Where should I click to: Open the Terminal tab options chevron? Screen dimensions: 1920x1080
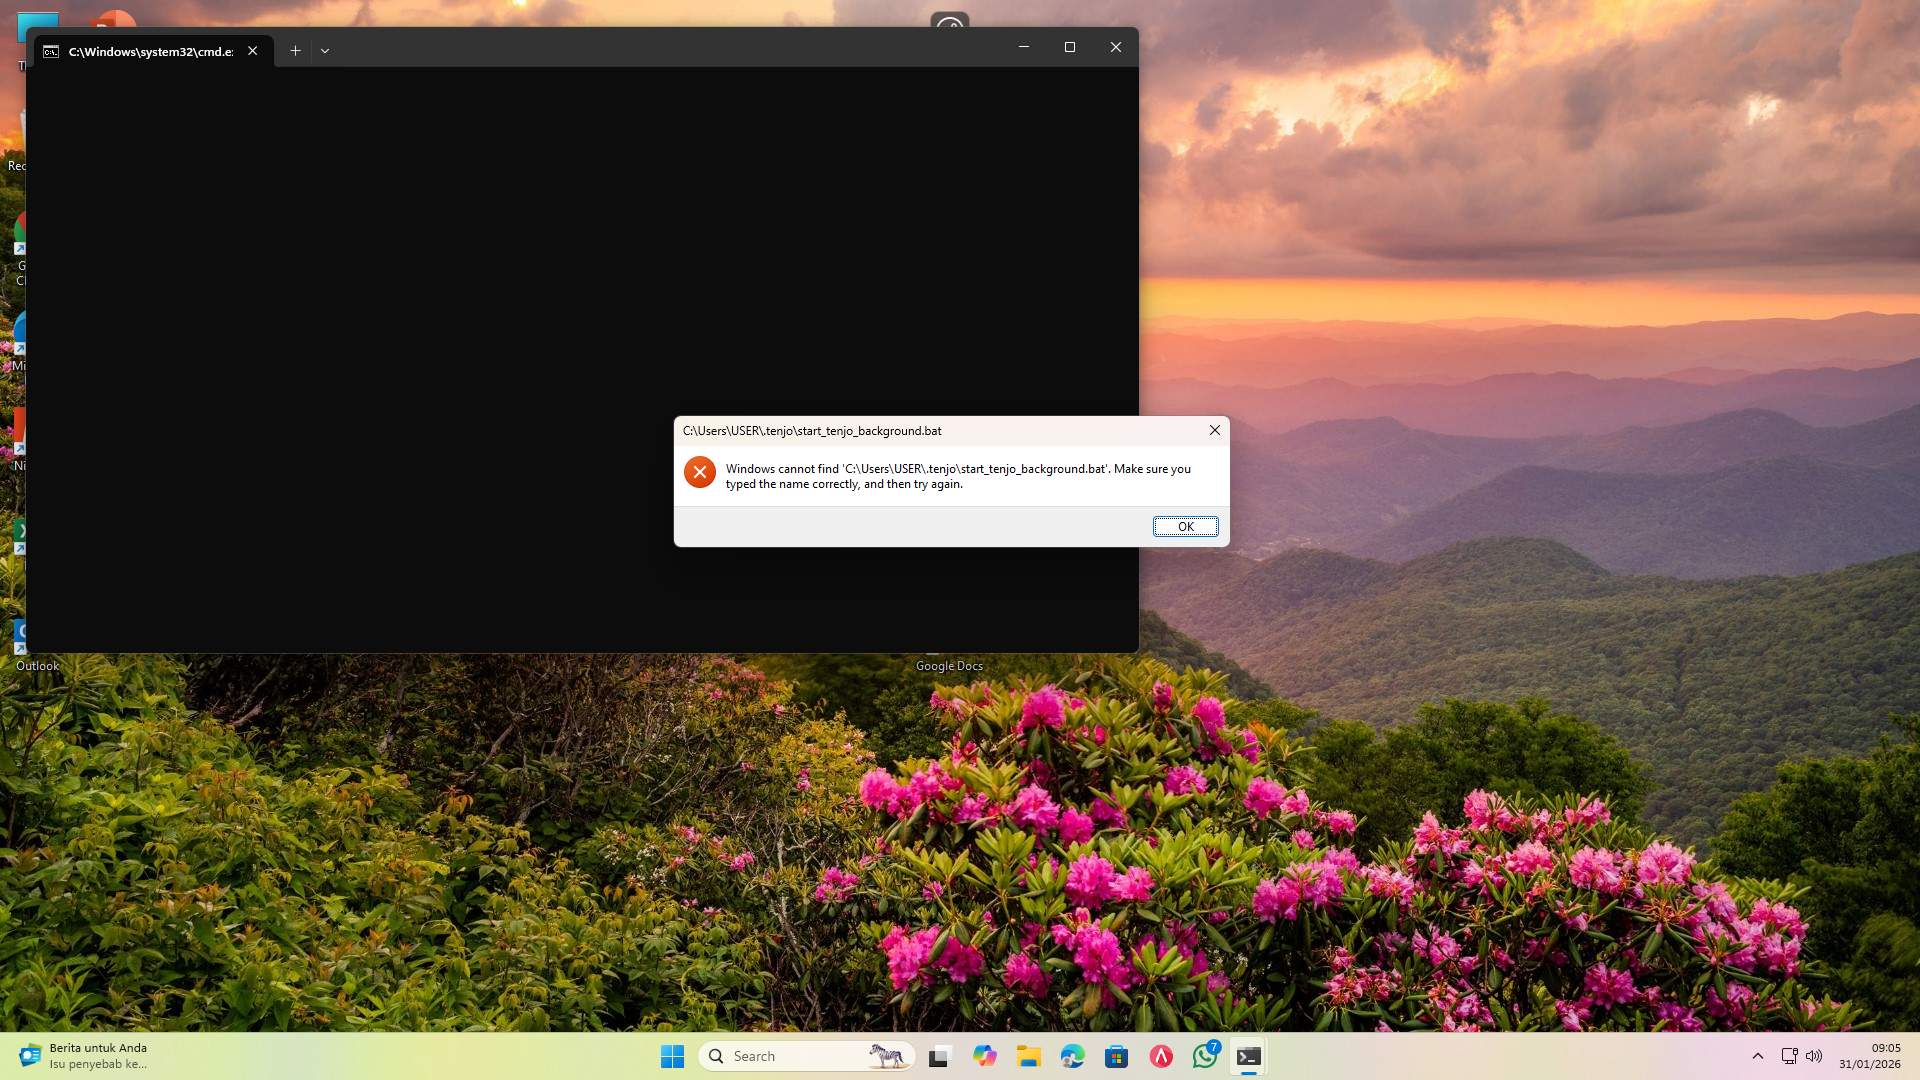[x=325, y=50]
